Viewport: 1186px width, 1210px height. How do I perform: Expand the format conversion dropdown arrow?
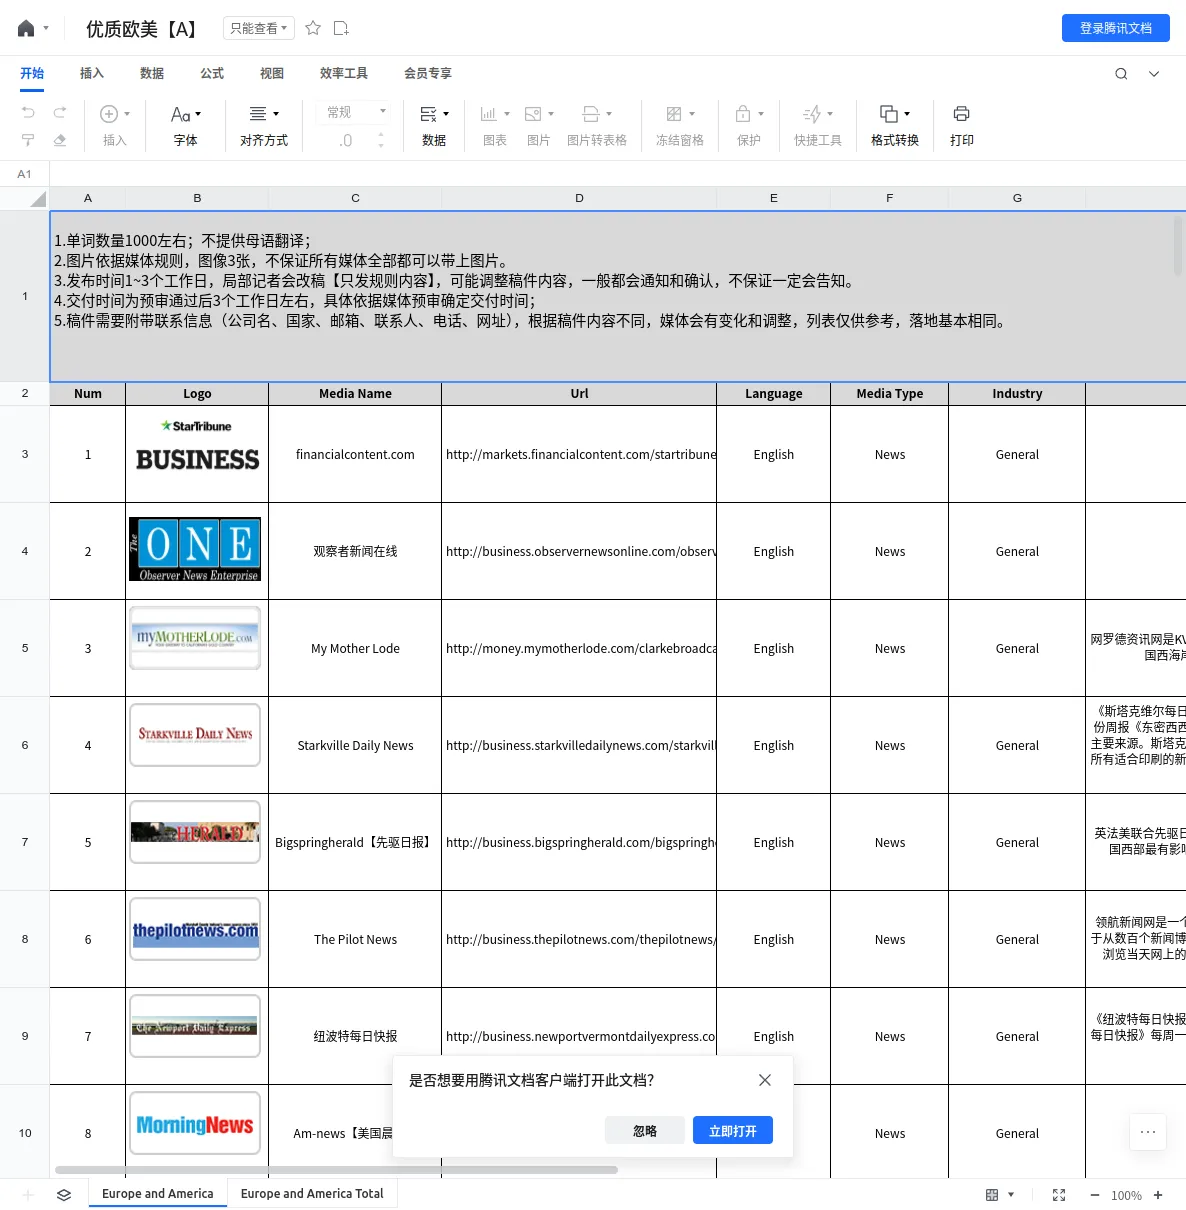(907, 114)
